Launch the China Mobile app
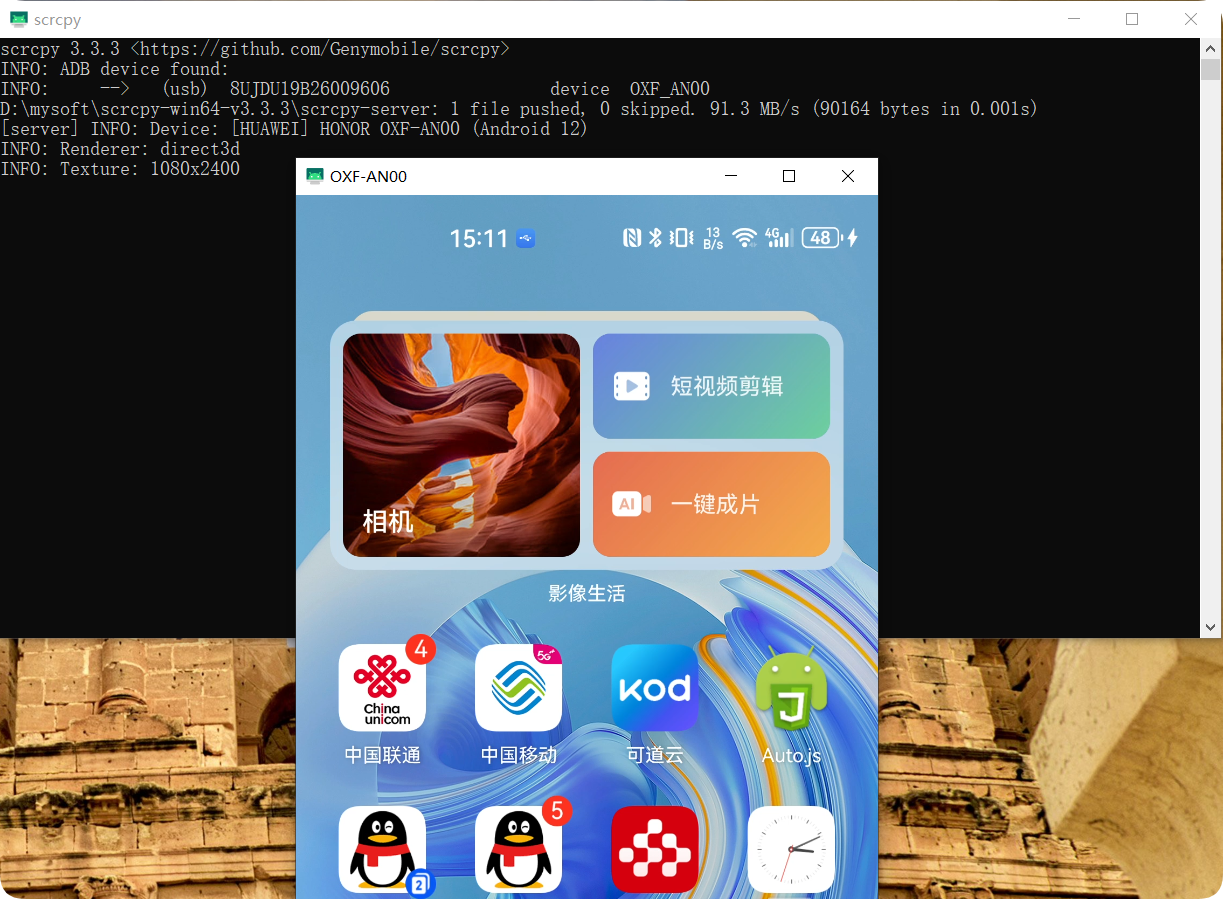This screenshot has height=899, width=1223. point(519,687)
